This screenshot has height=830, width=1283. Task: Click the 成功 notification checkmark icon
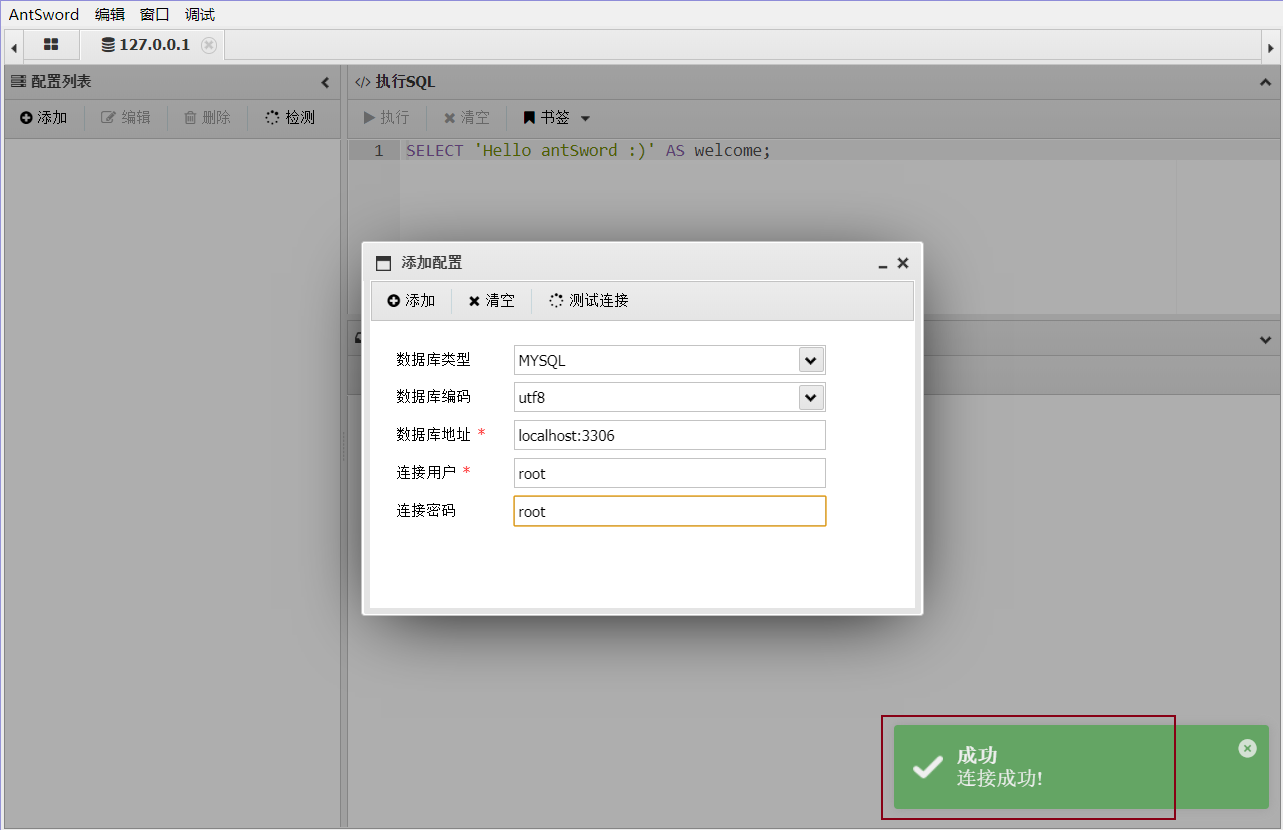pyautogui.click(x=928, y=767)
